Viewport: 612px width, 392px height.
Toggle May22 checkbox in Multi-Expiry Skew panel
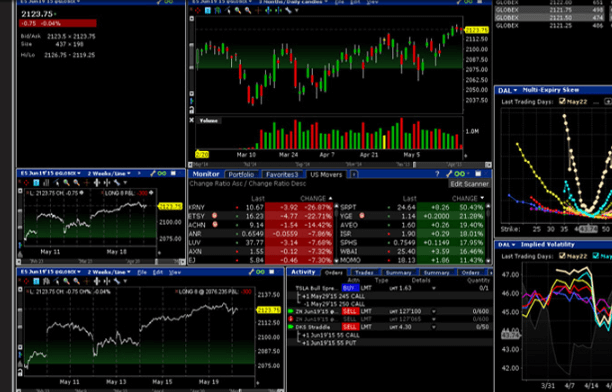tap(562, 101)
